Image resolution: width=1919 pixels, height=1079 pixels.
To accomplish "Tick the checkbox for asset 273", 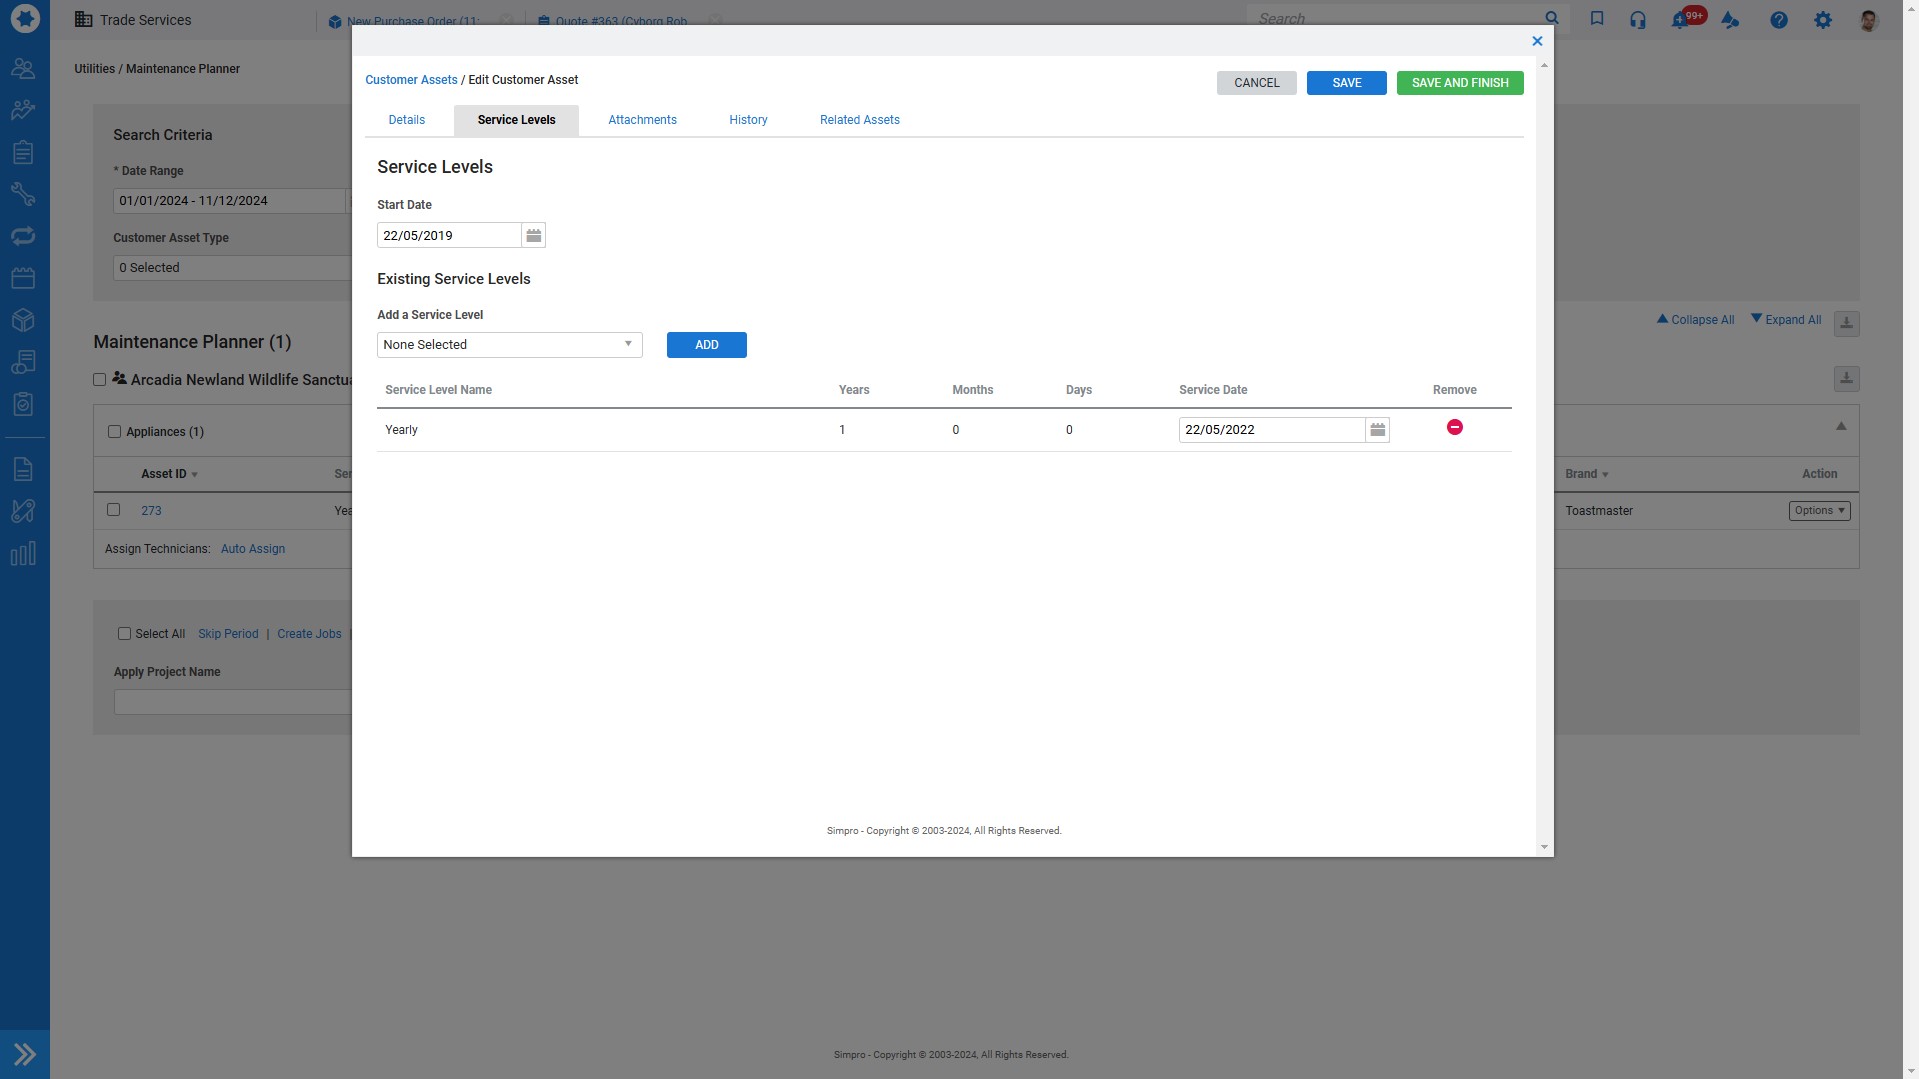I will 113,510.
